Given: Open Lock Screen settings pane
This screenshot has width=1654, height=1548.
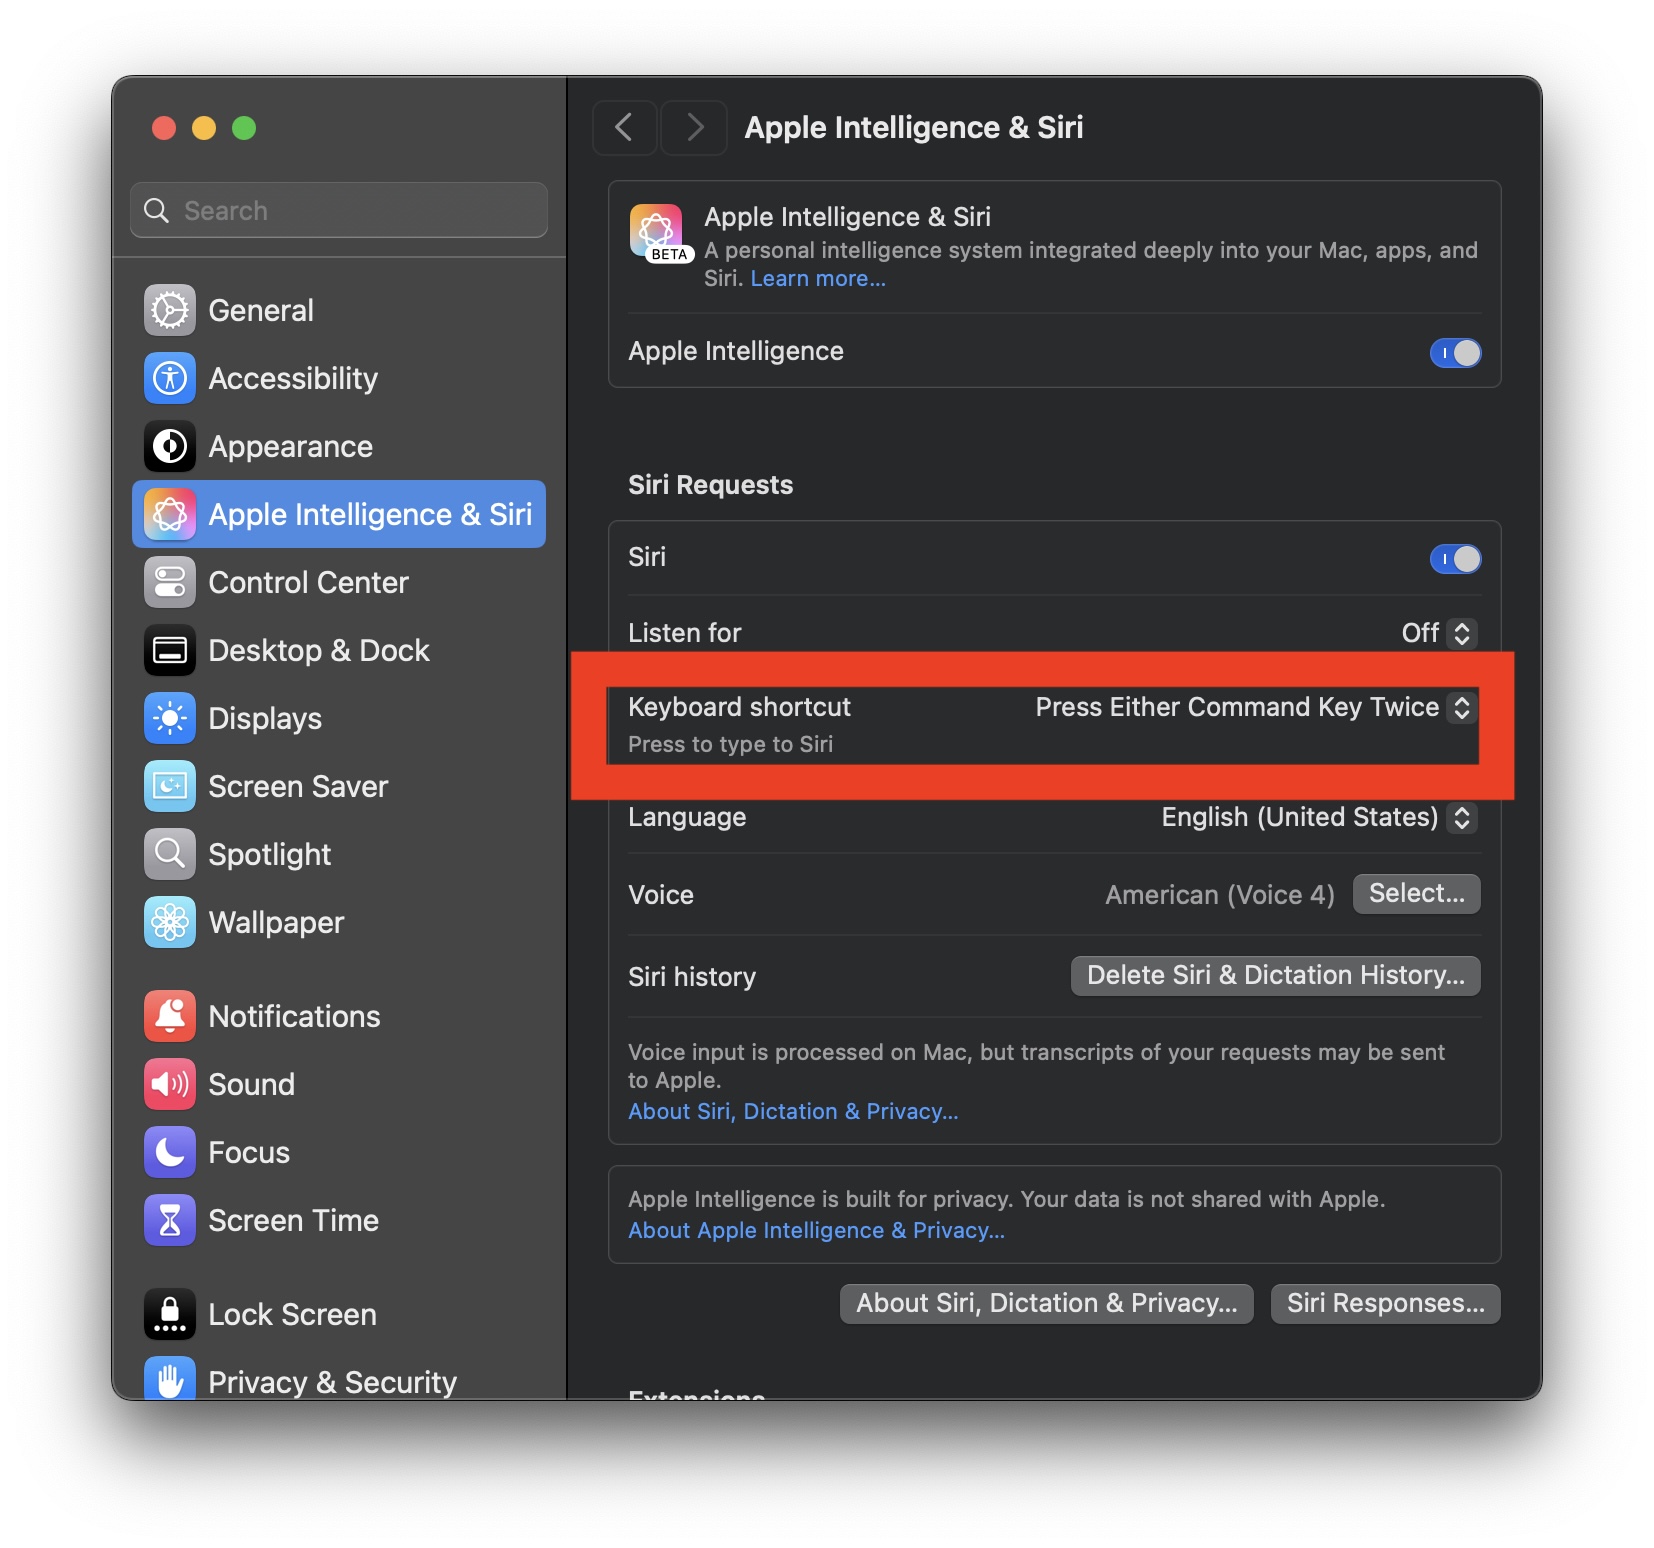Looking at the screenshot, I should (339, 1314).
